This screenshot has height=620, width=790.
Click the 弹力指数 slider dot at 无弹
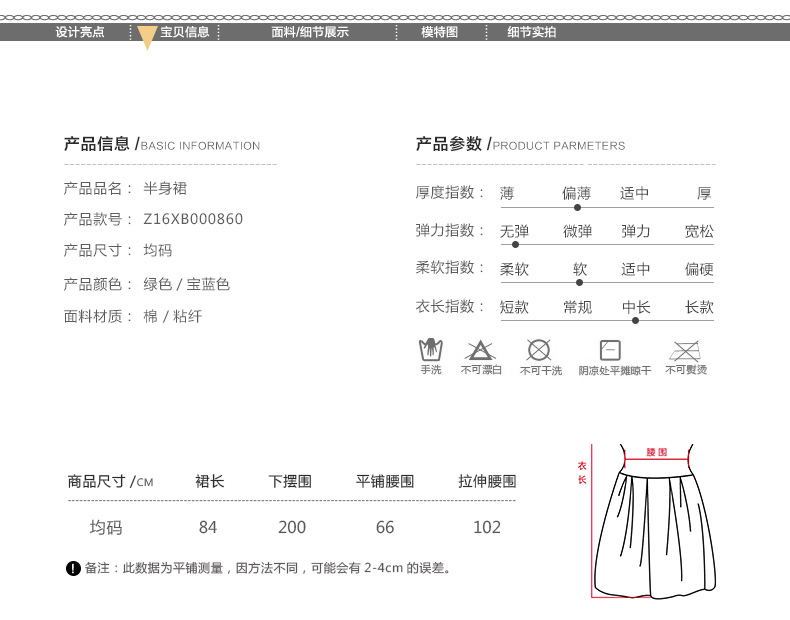(515, 245)
